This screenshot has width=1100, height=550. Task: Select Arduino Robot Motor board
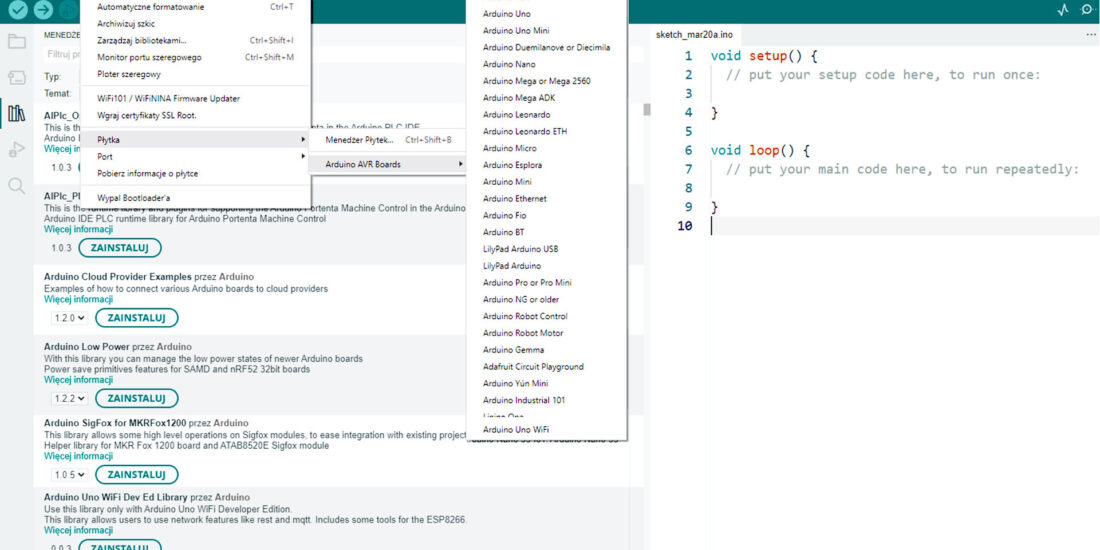(546, 334)
